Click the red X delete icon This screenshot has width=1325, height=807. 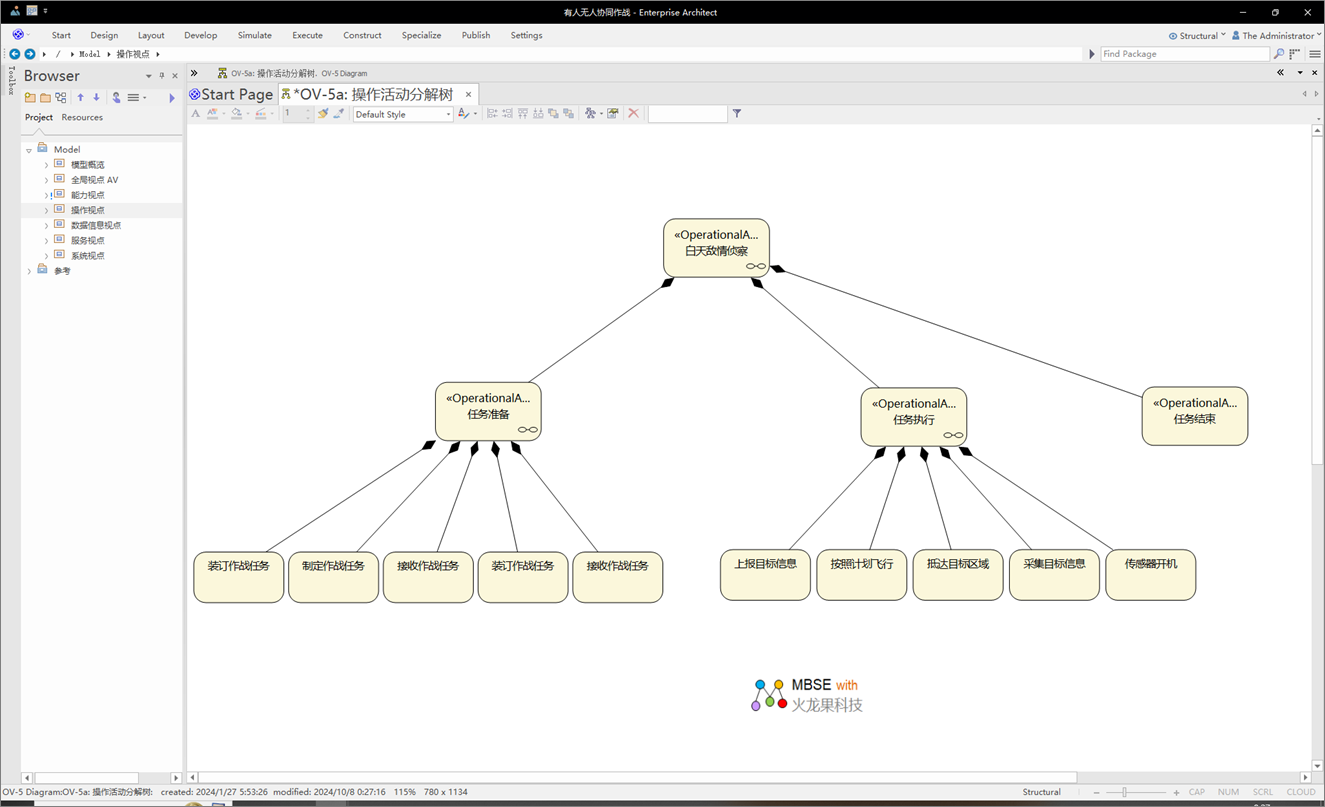tap(633, 114)
